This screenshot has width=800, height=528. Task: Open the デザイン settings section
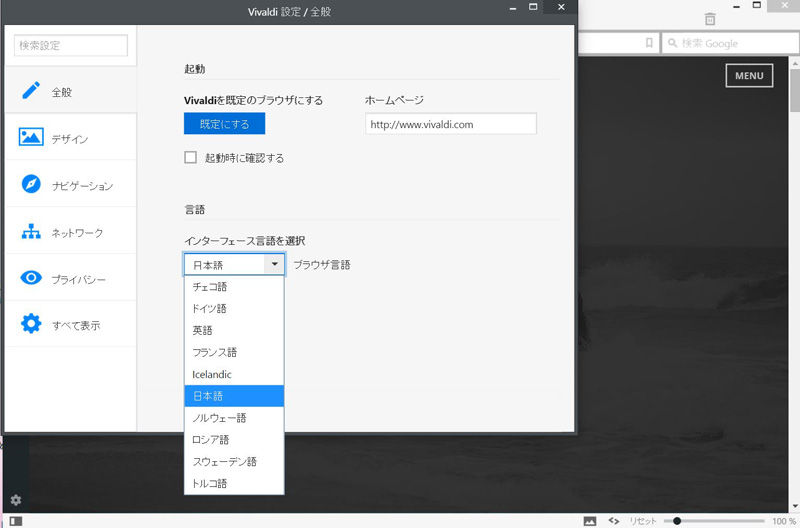(x=70, y=138)
